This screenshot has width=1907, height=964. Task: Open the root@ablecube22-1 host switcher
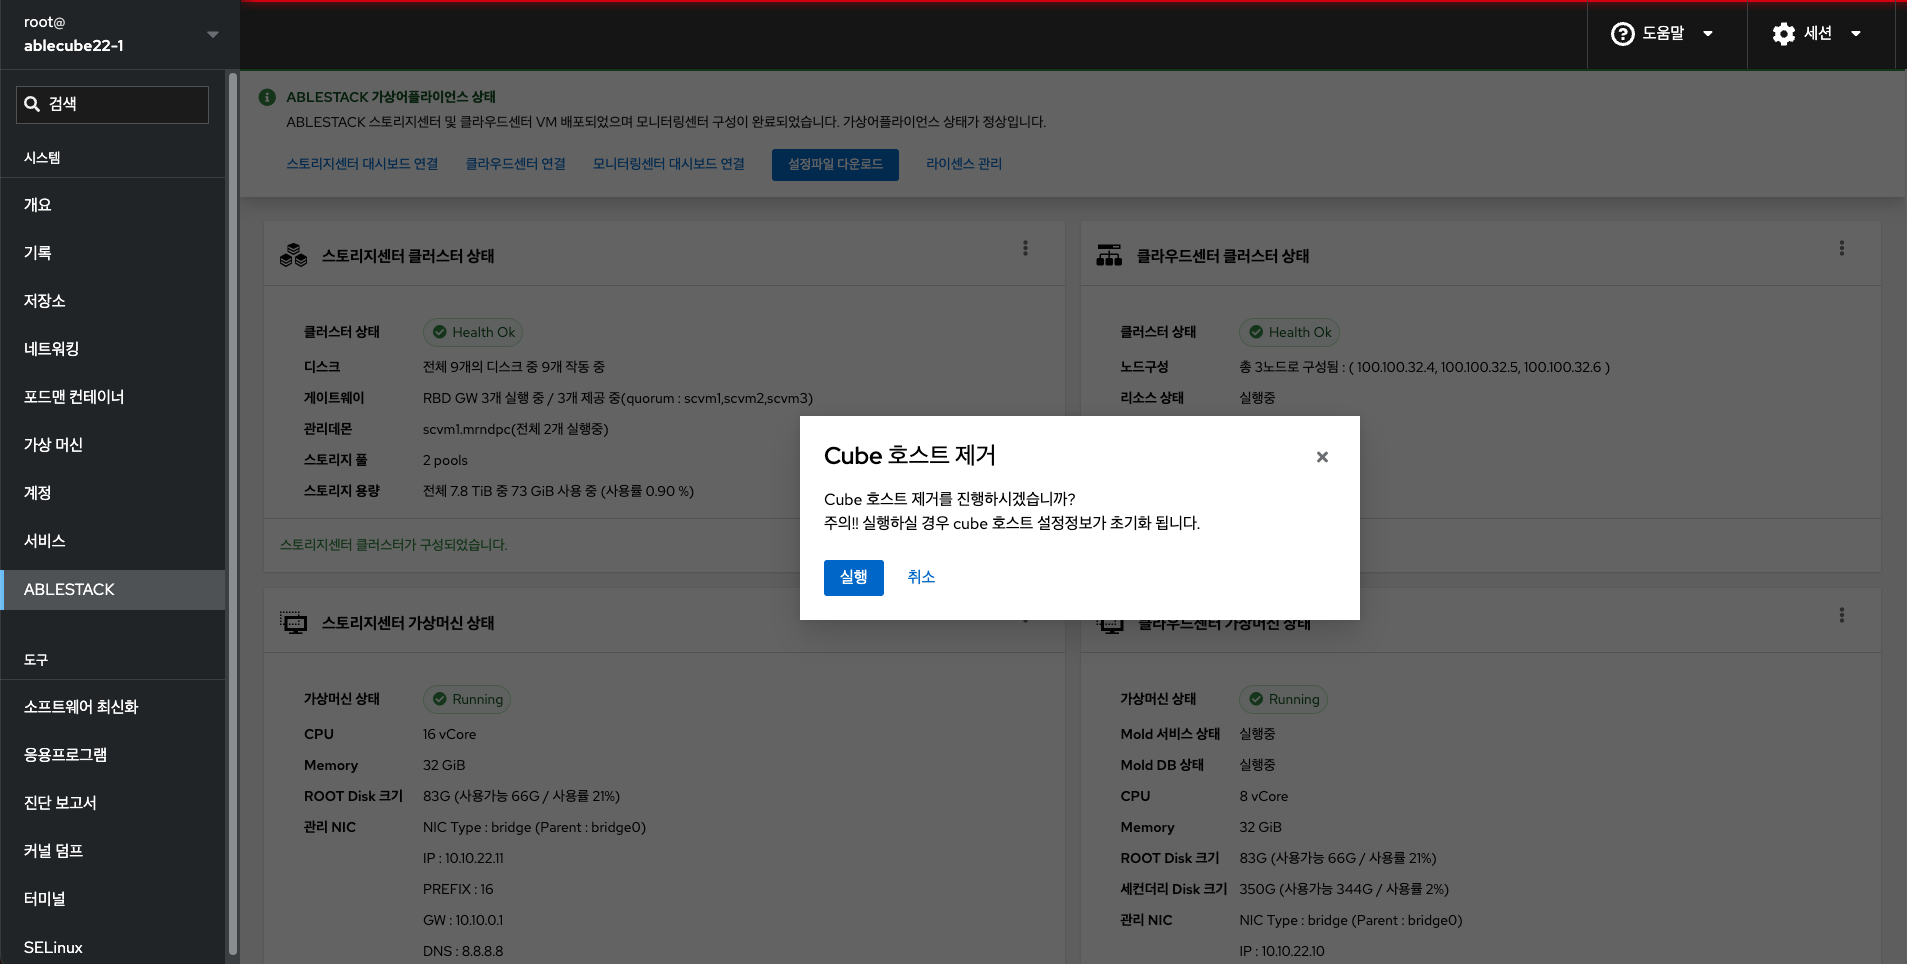(120, 34)
